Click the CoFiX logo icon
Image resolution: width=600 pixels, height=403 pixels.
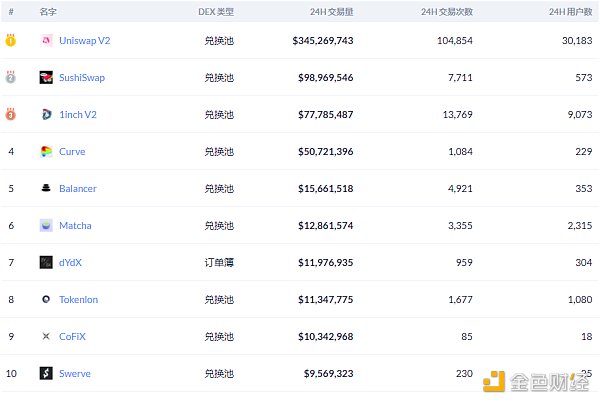coord(46,336)
